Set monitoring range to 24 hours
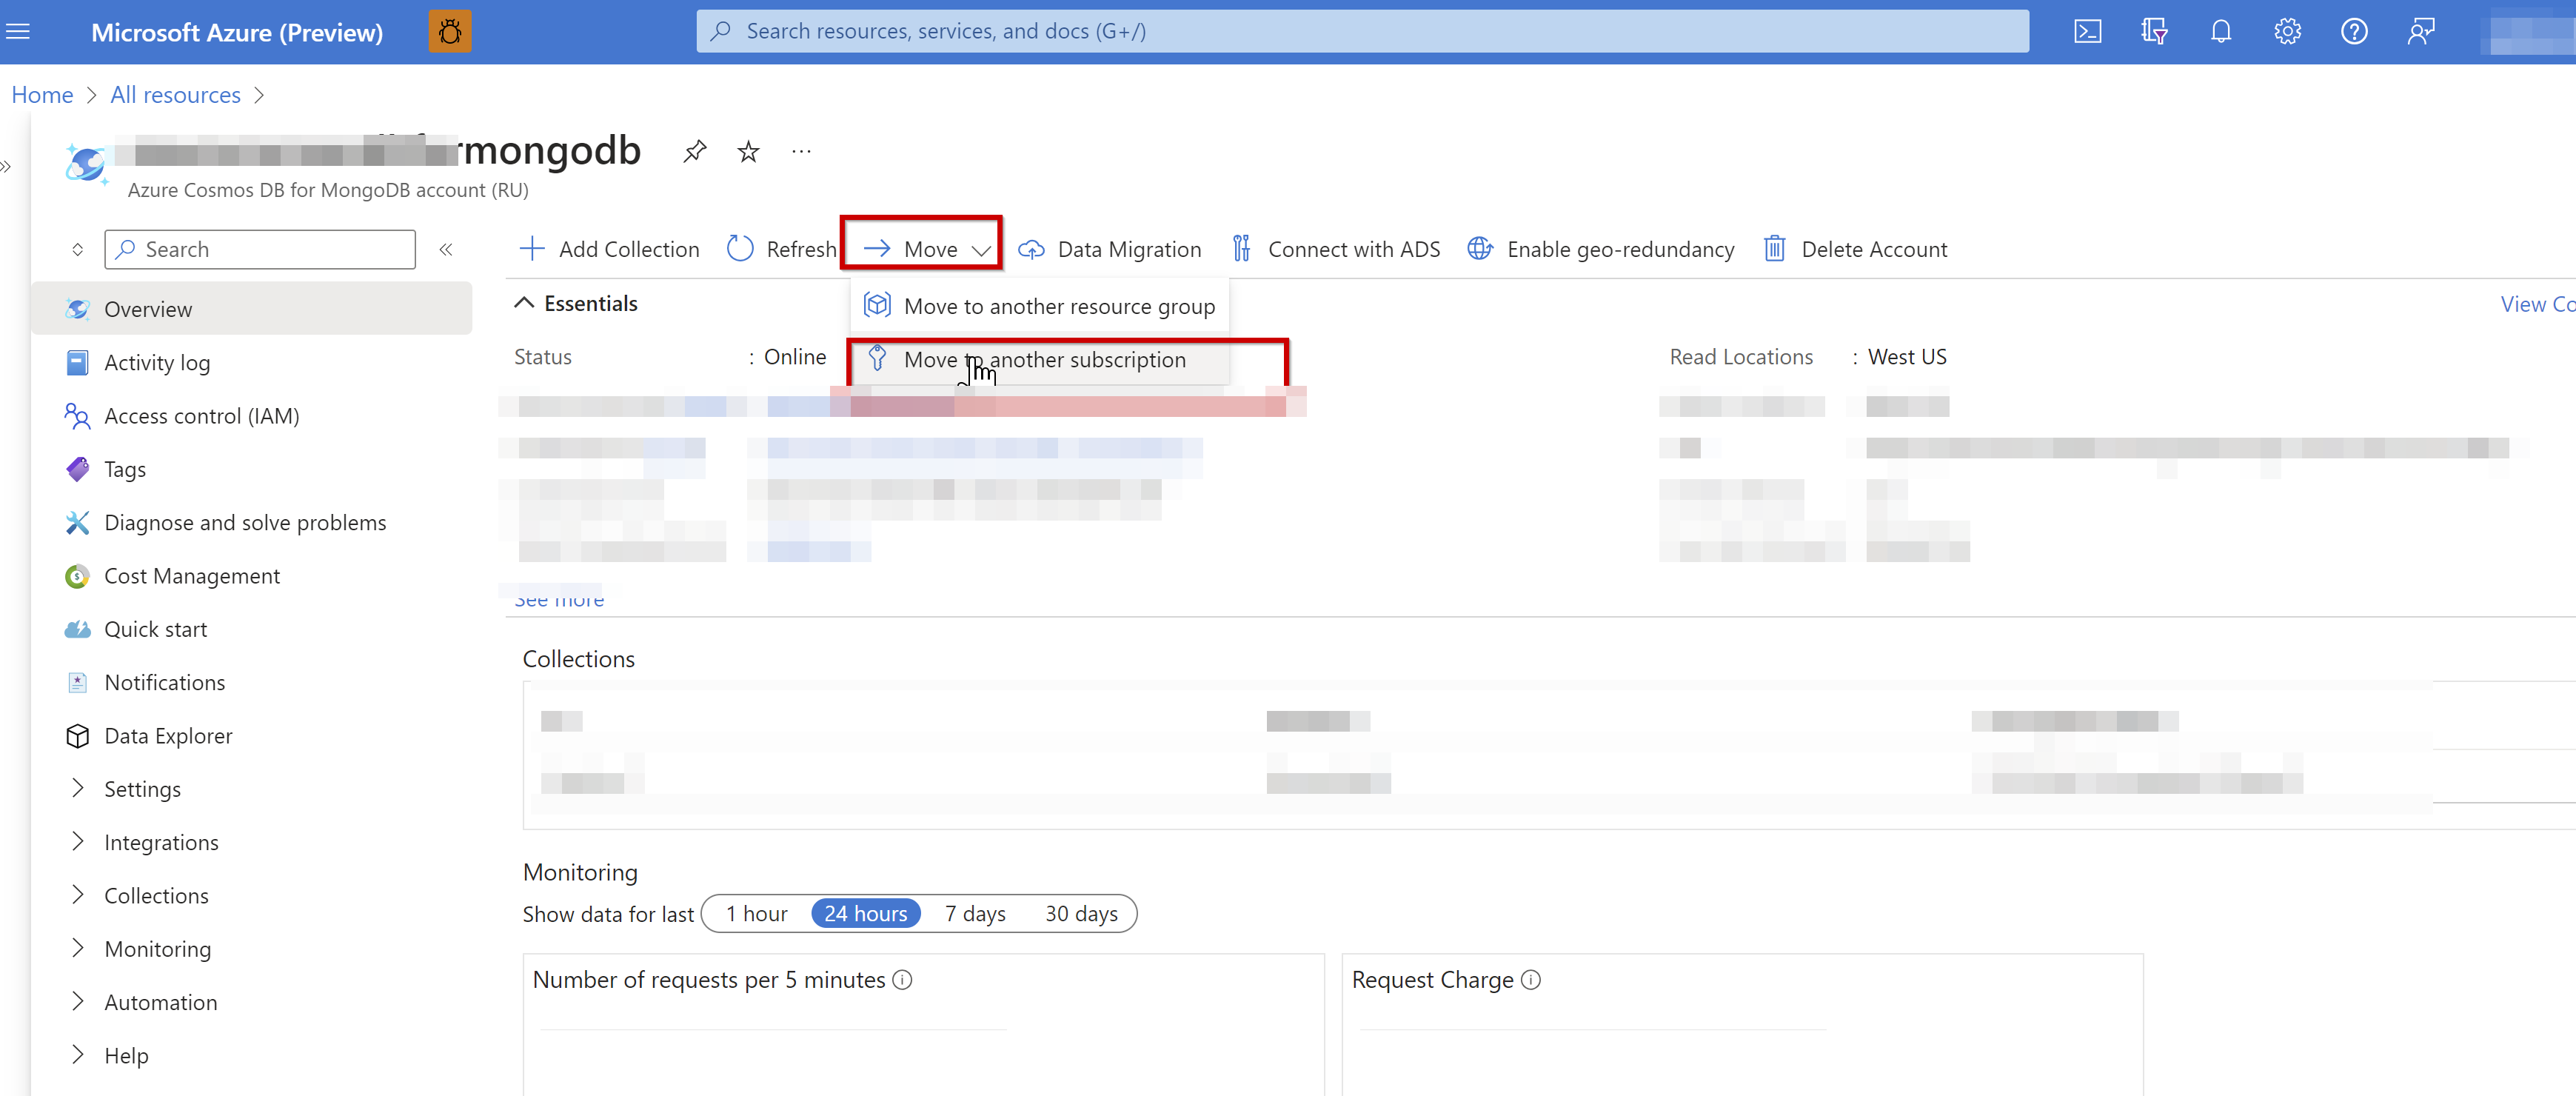 pyautogui.click(x=866, y=915)
